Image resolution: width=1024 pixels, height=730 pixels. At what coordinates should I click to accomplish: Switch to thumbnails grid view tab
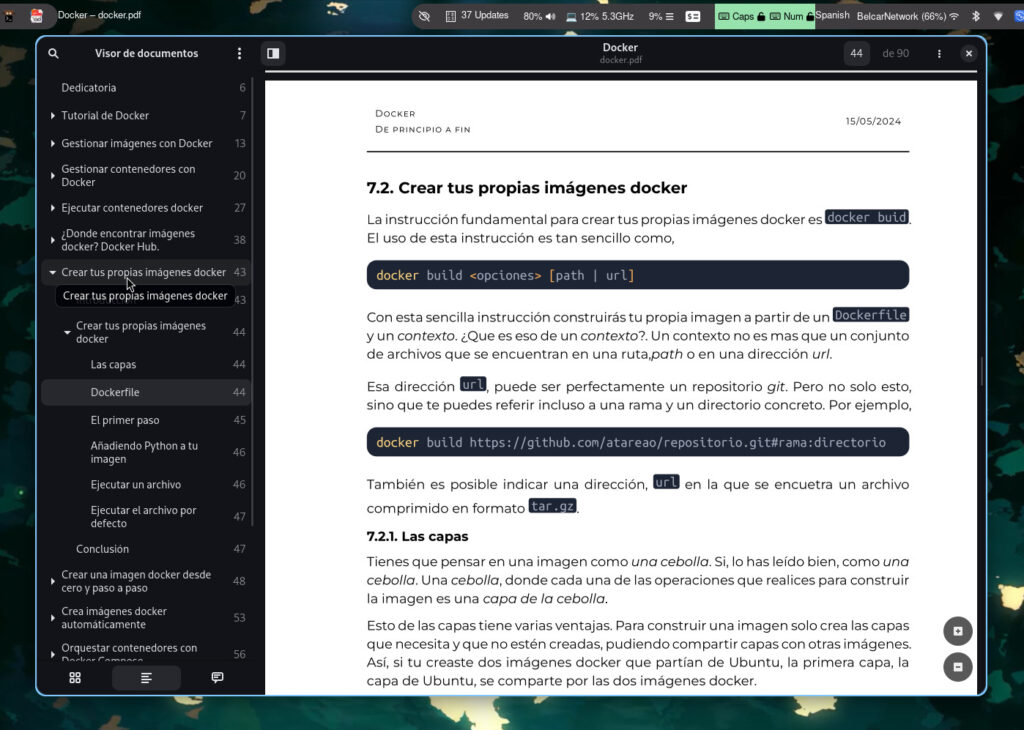(75, 678)
